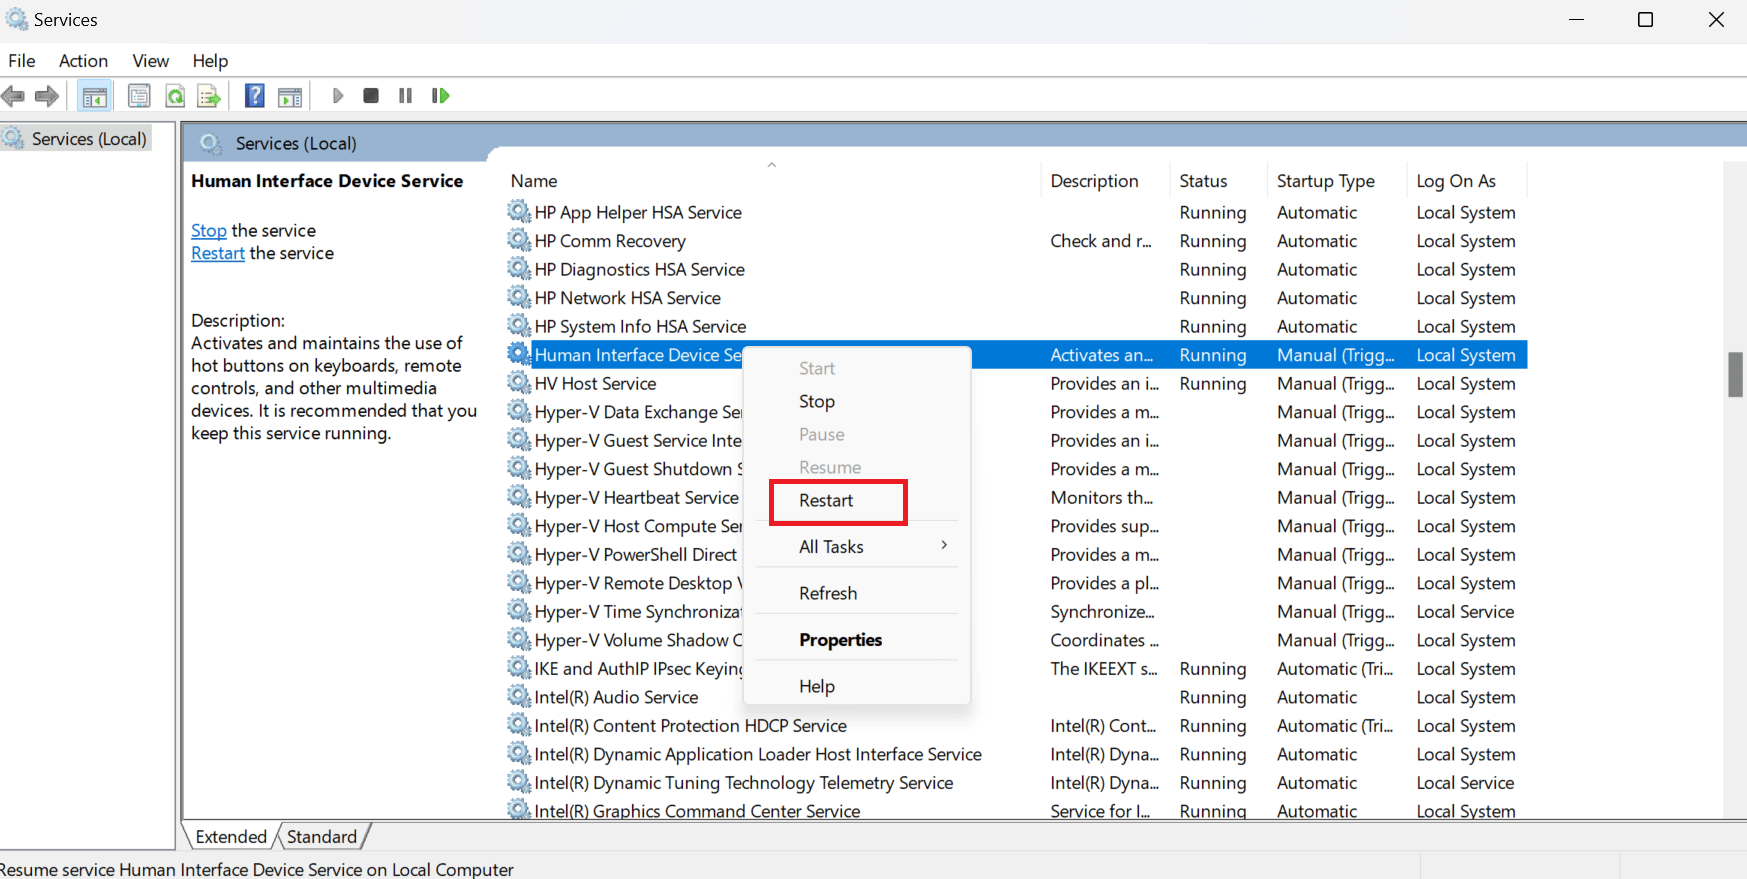Click the Restart the service link
This screenshot has width=1747, height=879.
(x=218, y=253)
